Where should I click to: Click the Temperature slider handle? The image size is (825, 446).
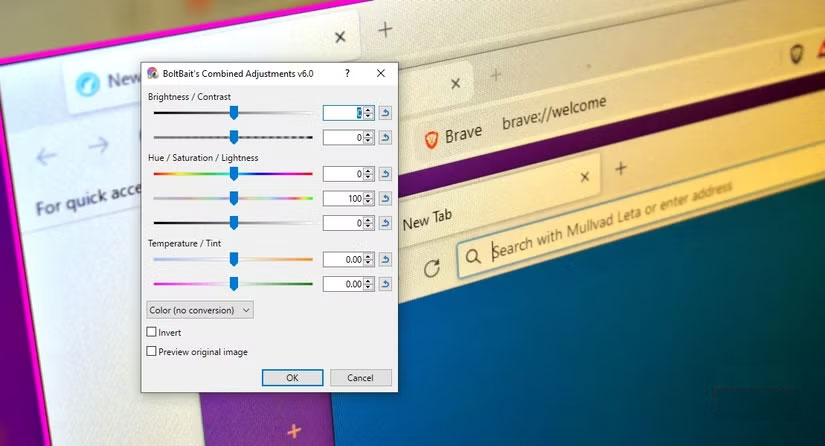pyautogui.click(x=234, y=259)
